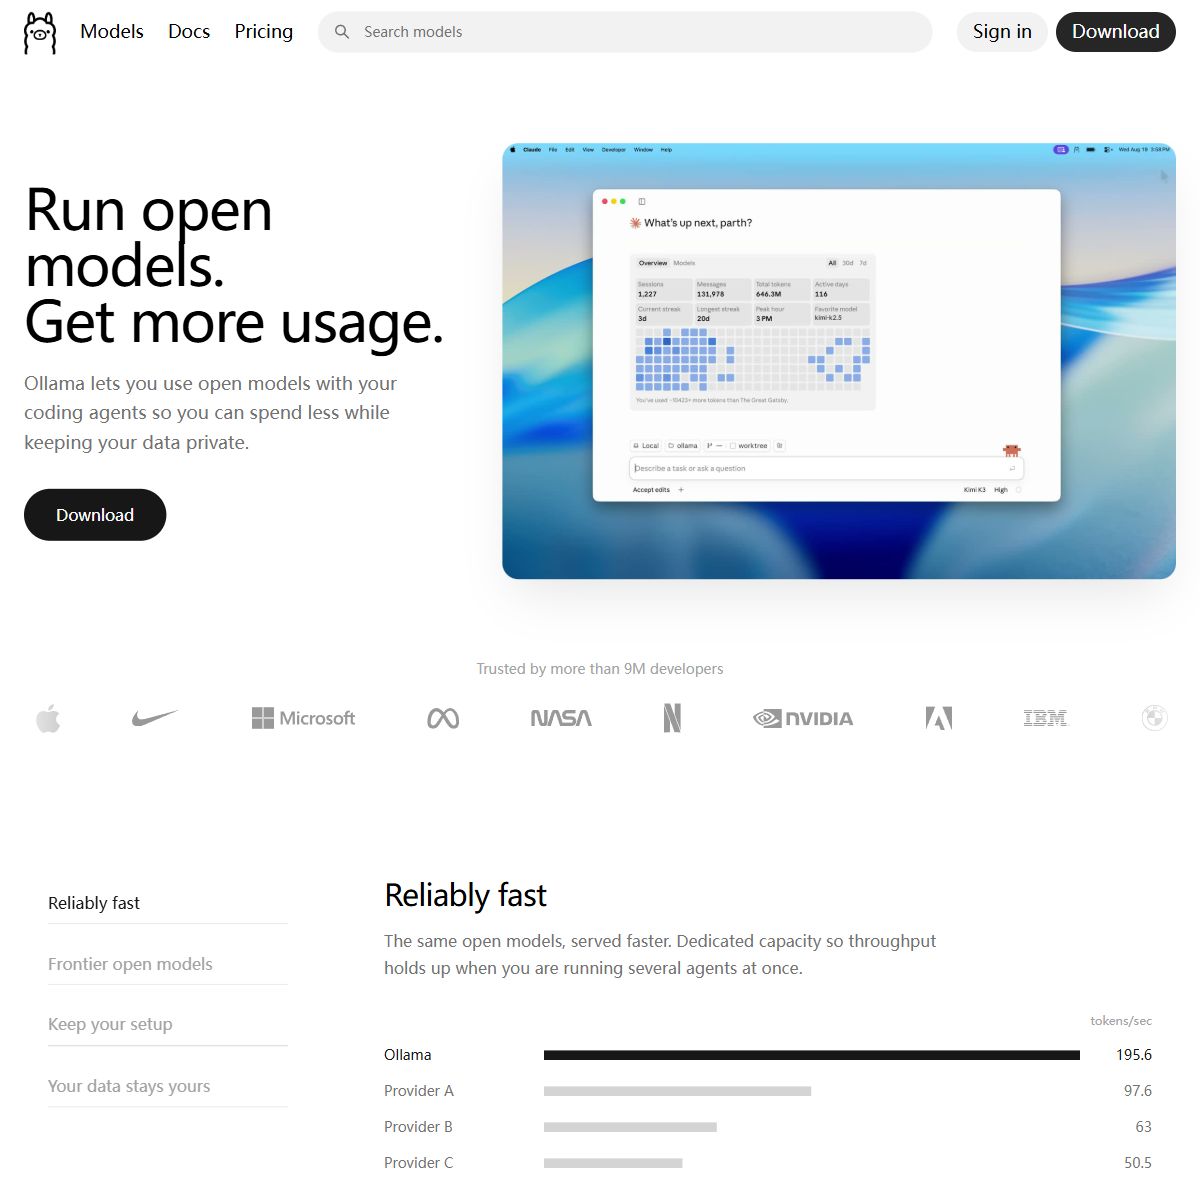Click the 'Provider C' row label
1200x1200 pixels.
[x=419, y=1163]
